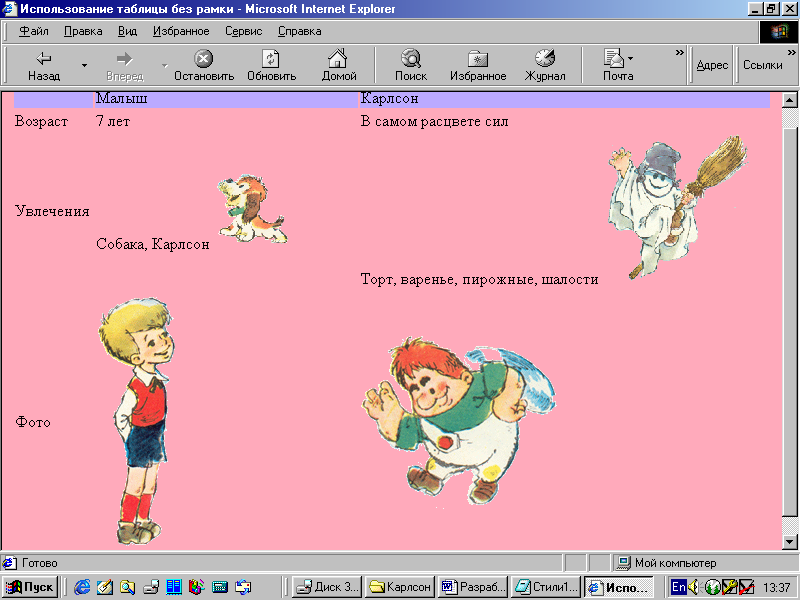Click the blue file manager quick launch icon
This screenshot has height=600, width=800.
pos(173,587)
